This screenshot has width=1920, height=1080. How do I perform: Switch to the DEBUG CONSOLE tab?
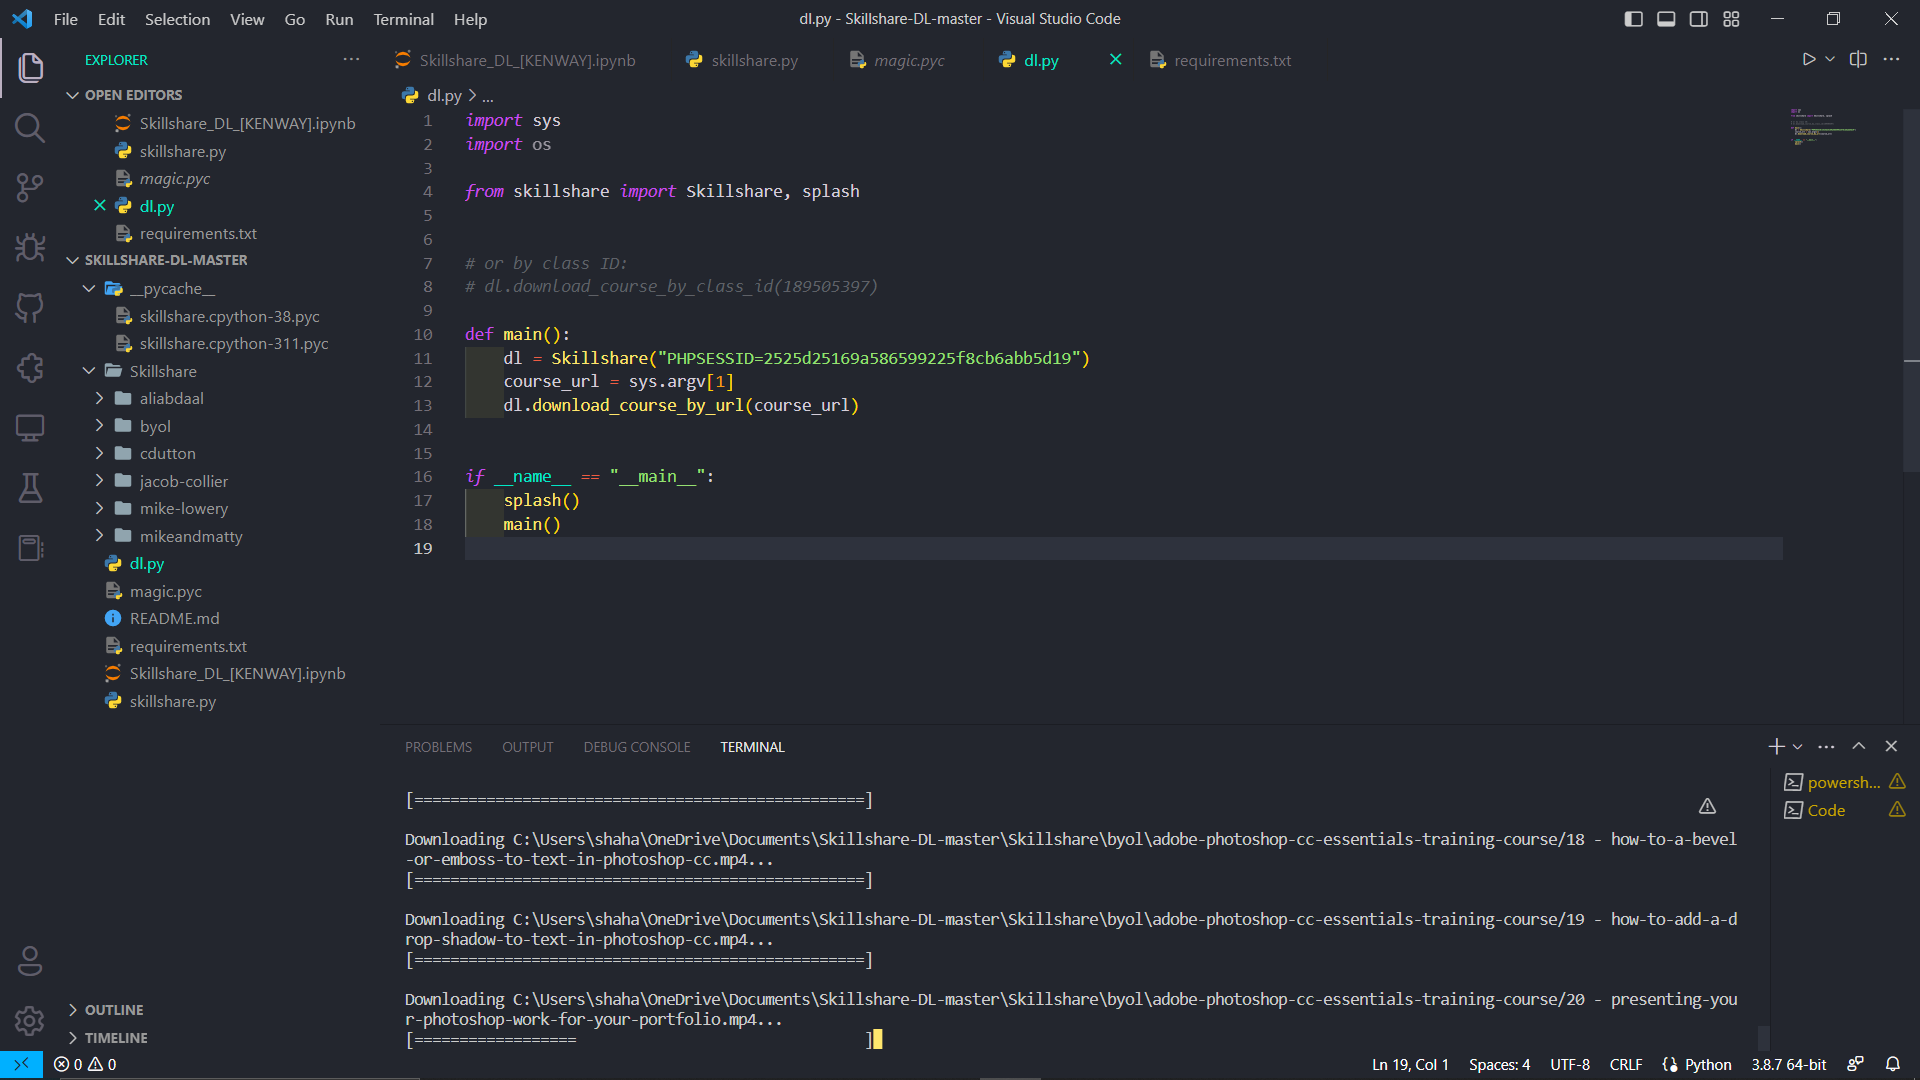click(x=636, y=747)
